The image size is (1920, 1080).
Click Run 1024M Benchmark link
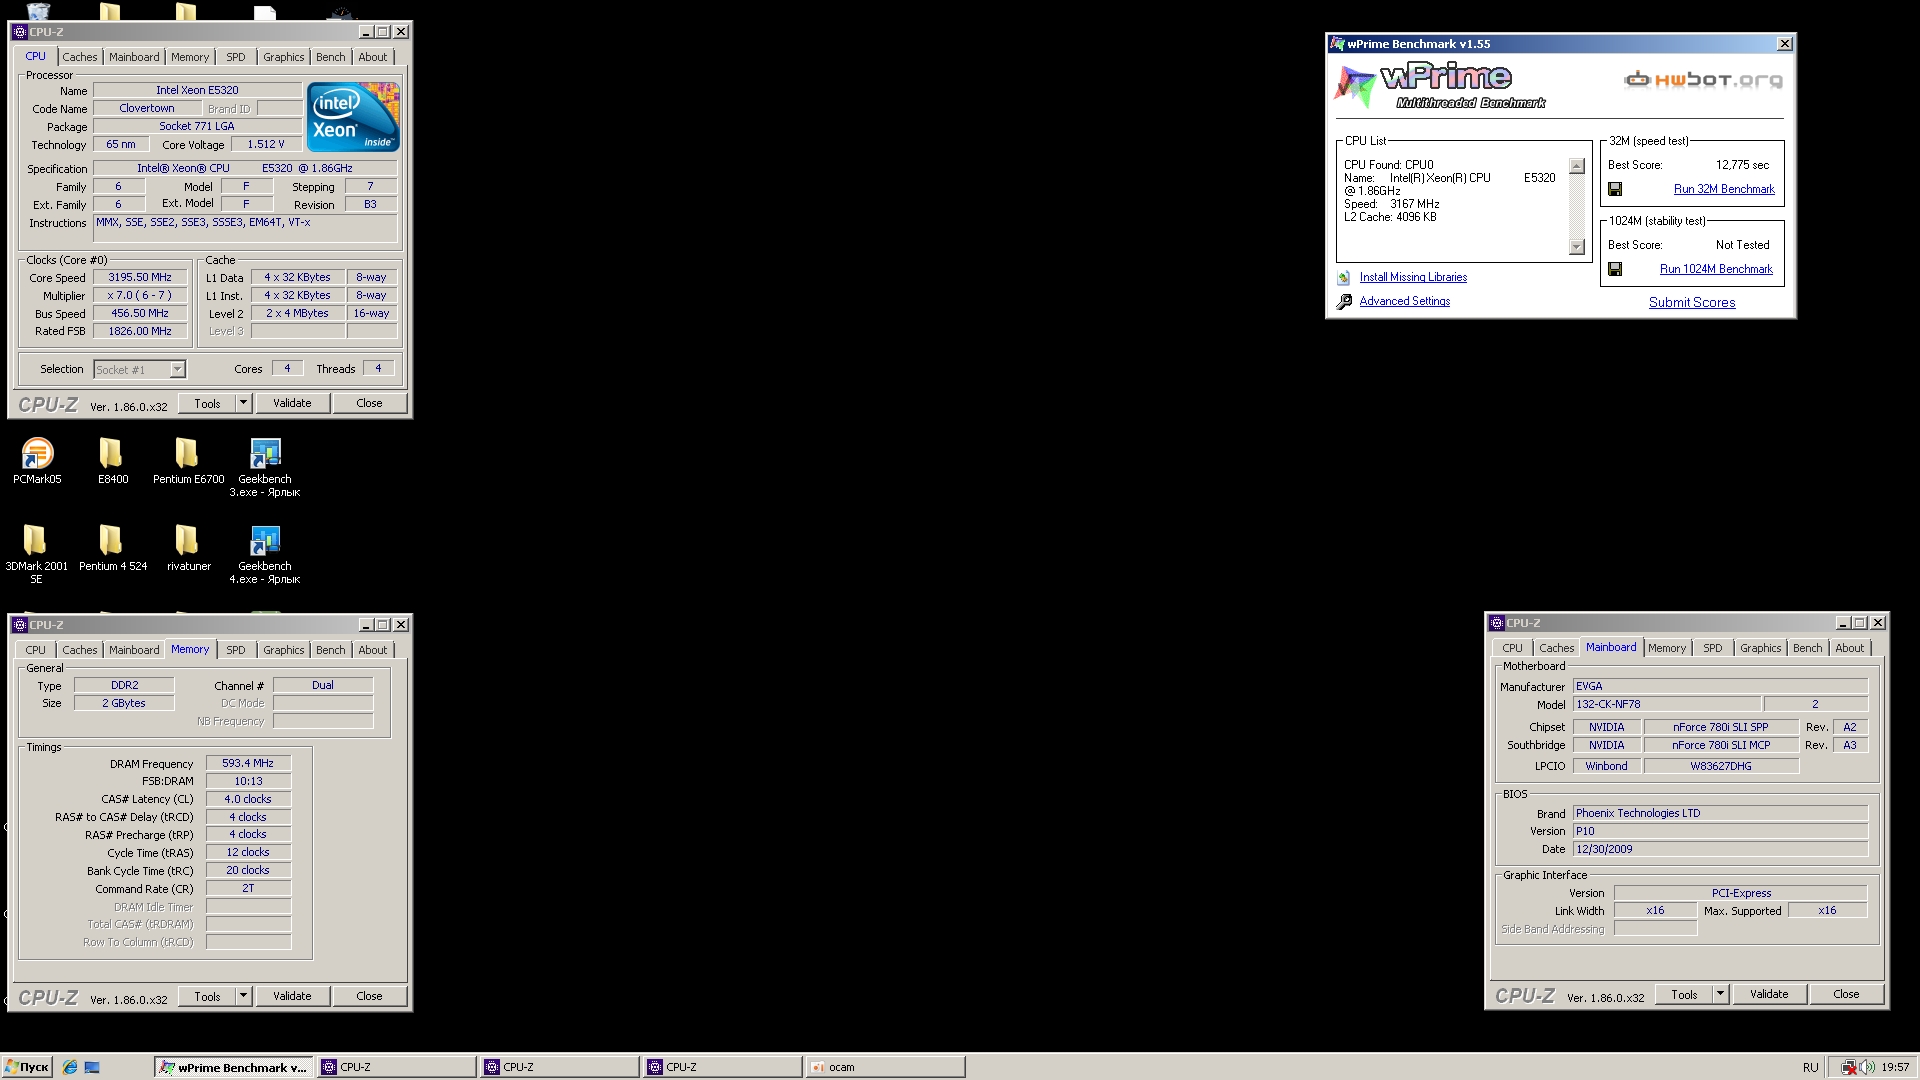1716,269
